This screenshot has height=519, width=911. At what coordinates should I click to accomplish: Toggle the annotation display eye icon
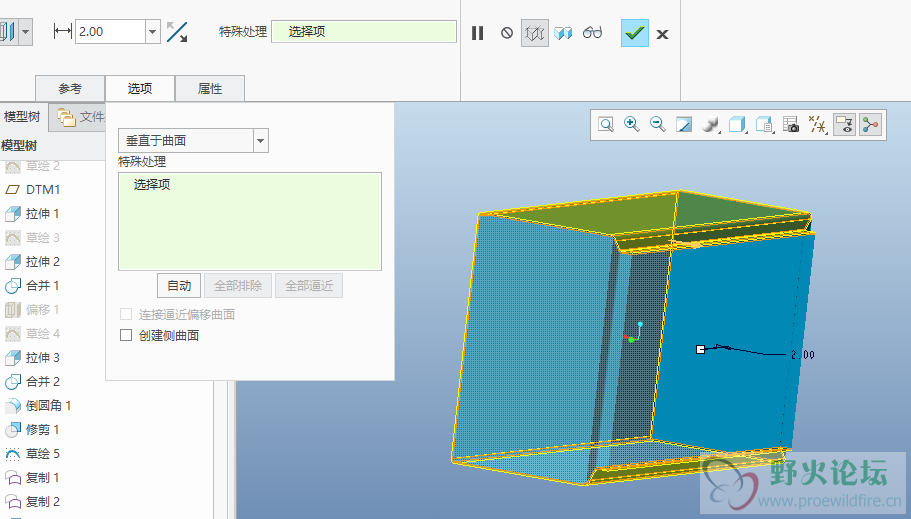point(844,124)
